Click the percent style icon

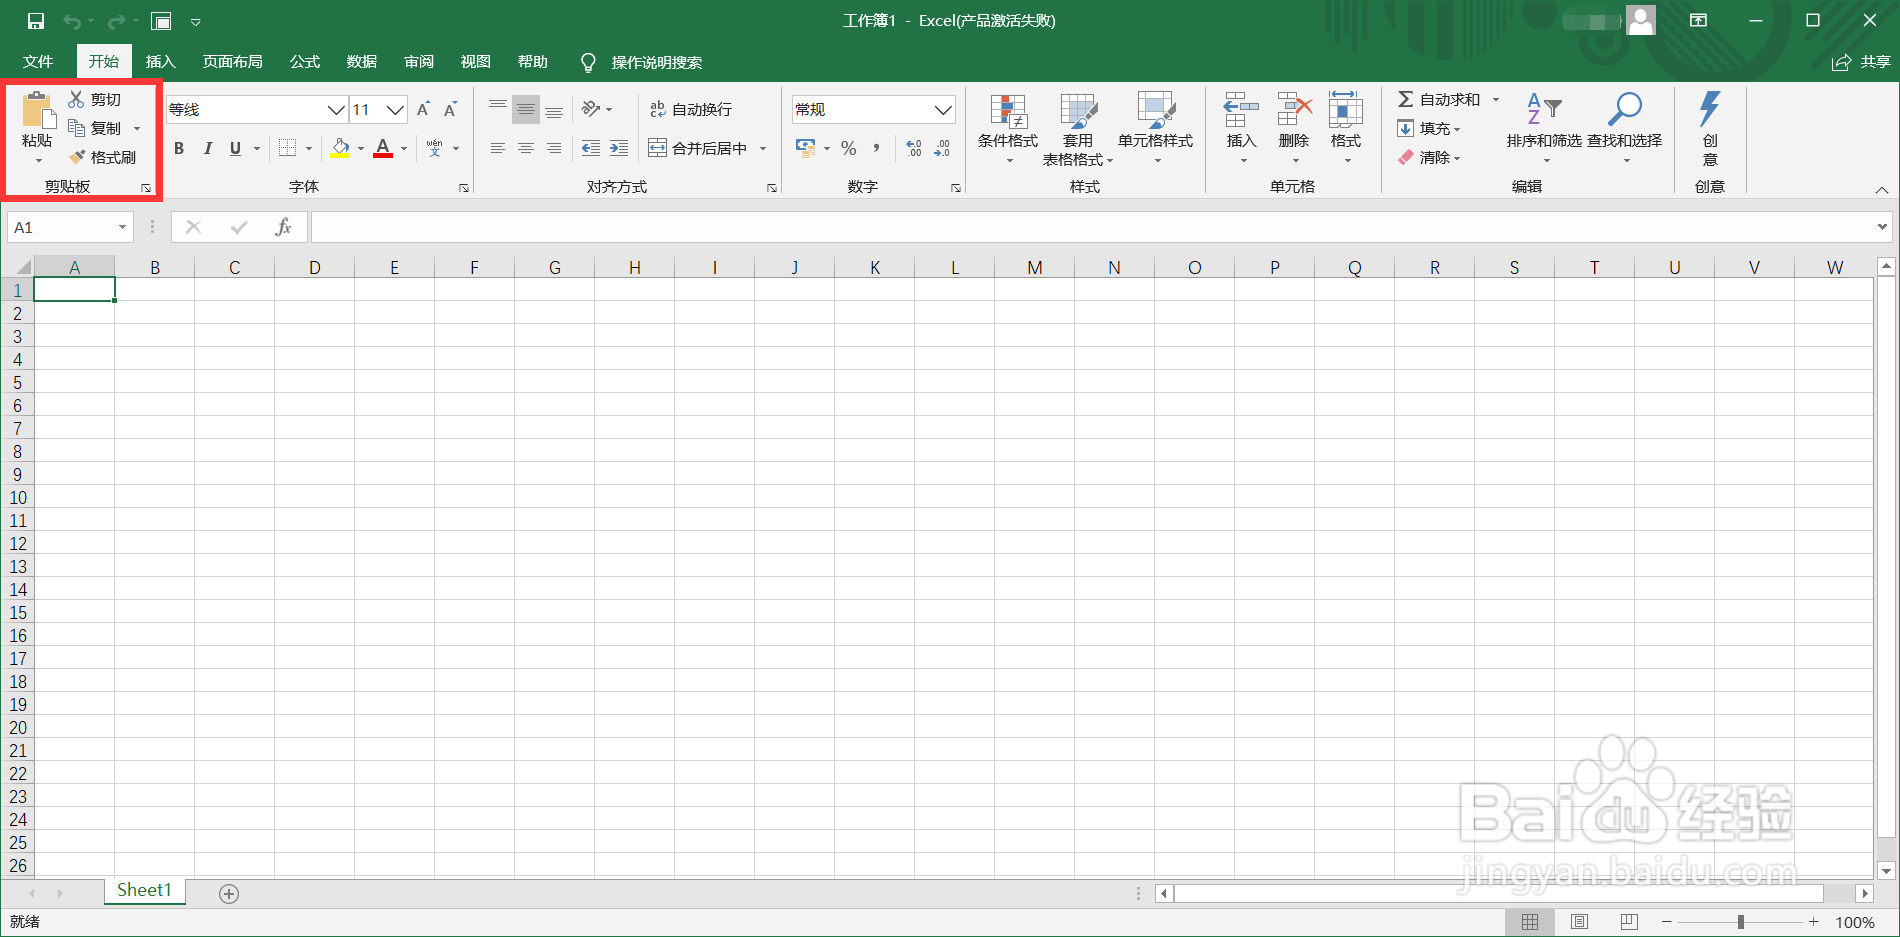pyautogui.click(x=849, y=148)
